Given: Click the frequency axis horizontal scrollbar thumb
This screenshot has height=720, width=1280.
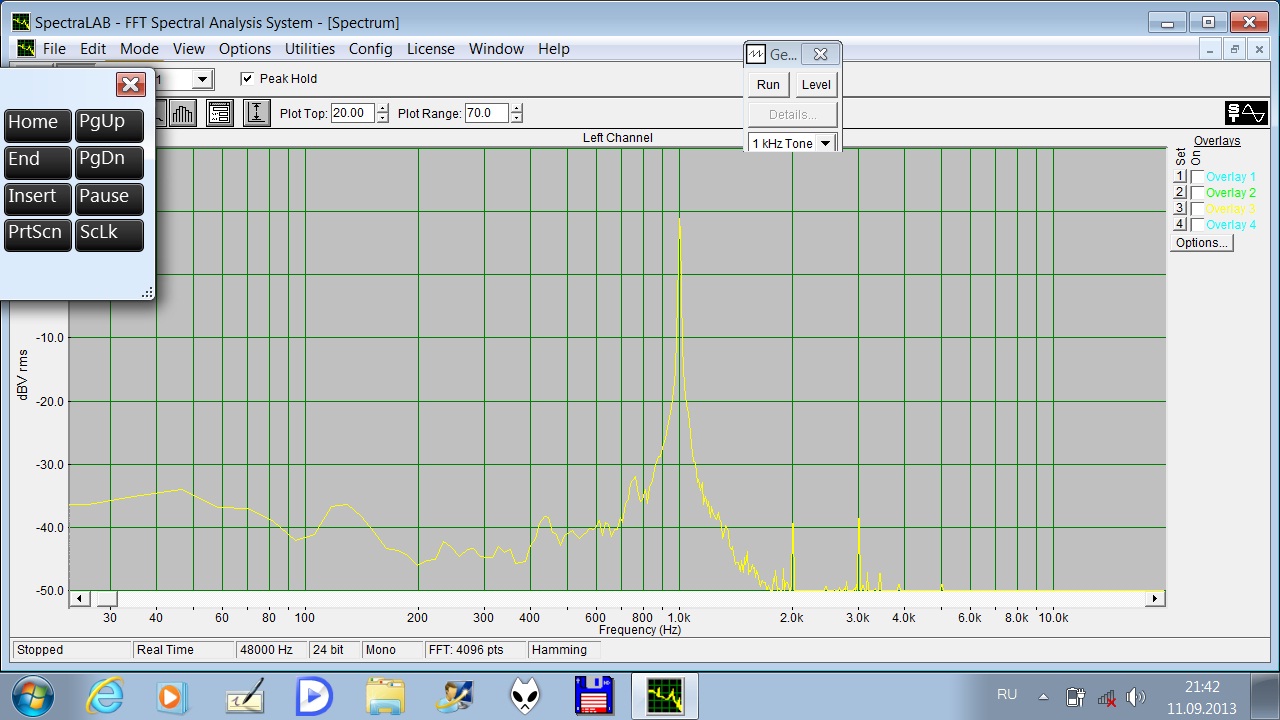Looking at the screenshot, I should pyautogui.click(x=106, y=599).
